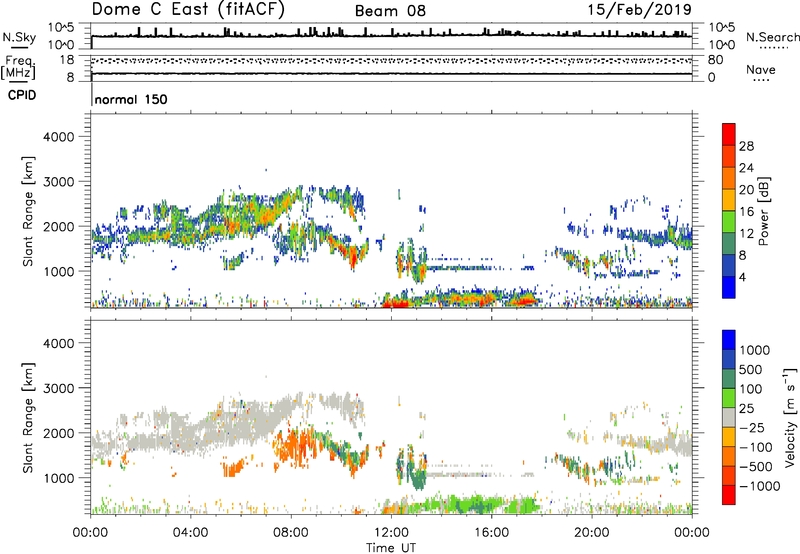800x554 pixels.
Task: Pick the Power bar segment between 20 and 24
Action: 729,179
